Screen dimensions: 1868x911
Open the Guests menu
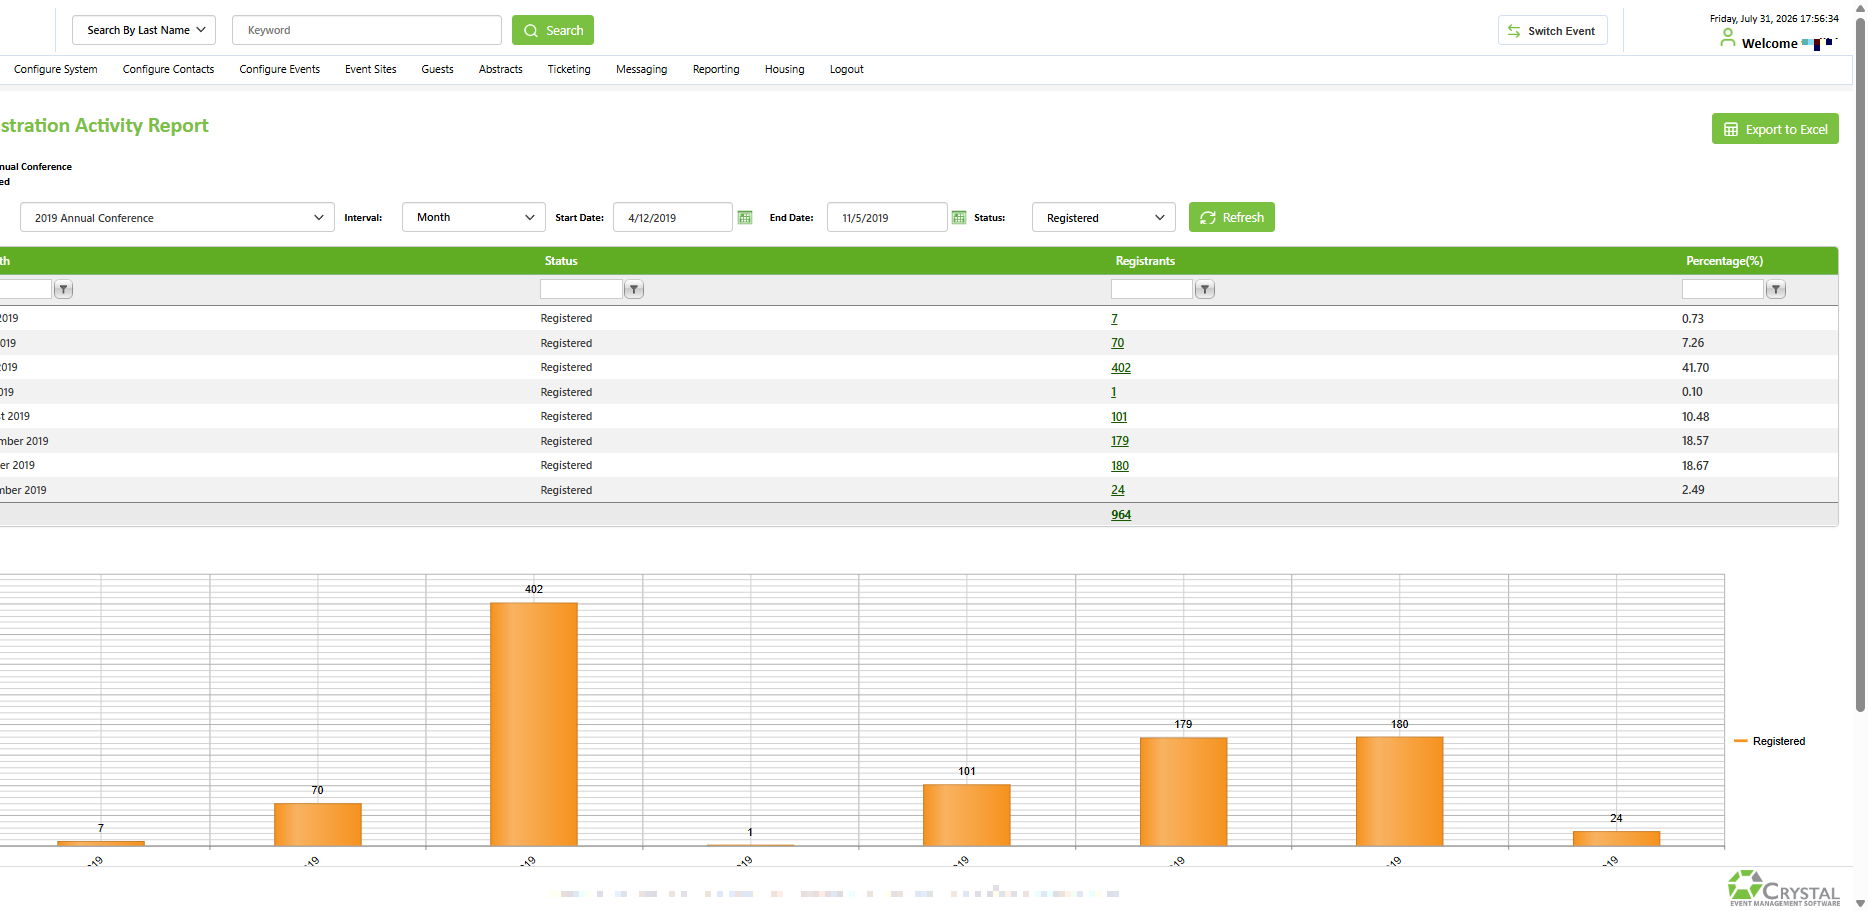click(438, 70)
